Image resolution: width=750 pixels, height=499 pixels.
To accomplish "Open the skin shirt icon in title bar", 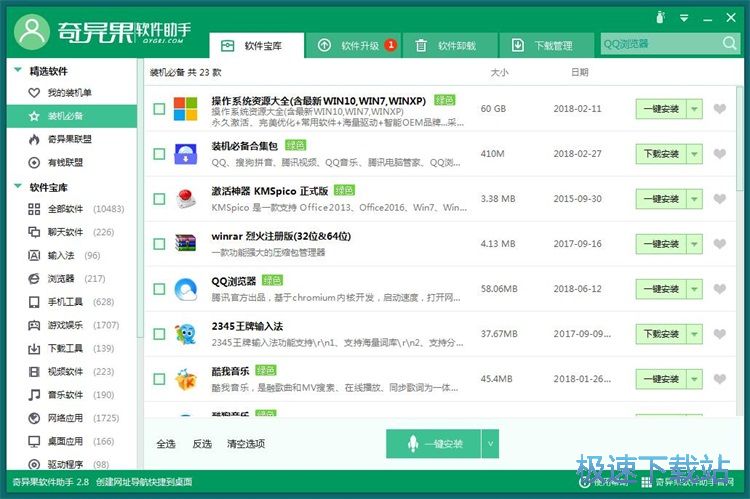I will 661,18.
